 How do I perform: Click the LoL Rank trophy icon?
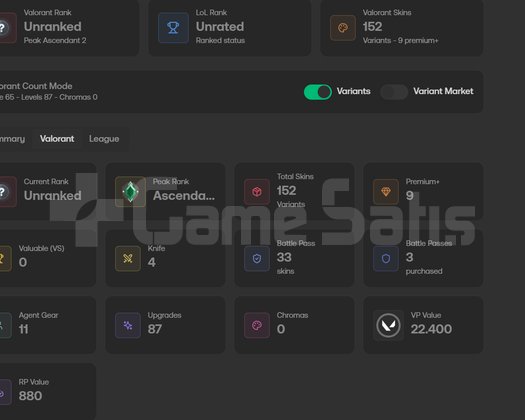[x=173, y=27]
